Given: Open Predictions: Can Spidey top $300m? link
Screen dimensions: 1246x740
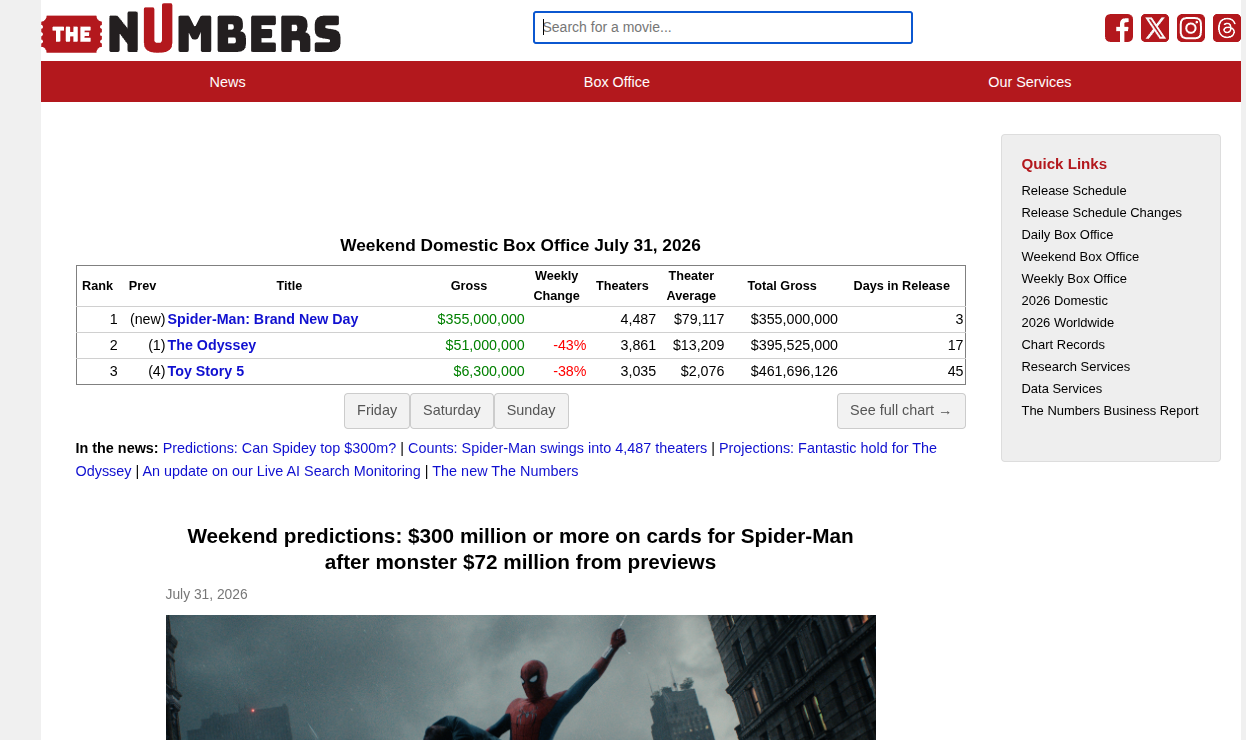Looking at the screenshot, I should [x=279, y=448].
